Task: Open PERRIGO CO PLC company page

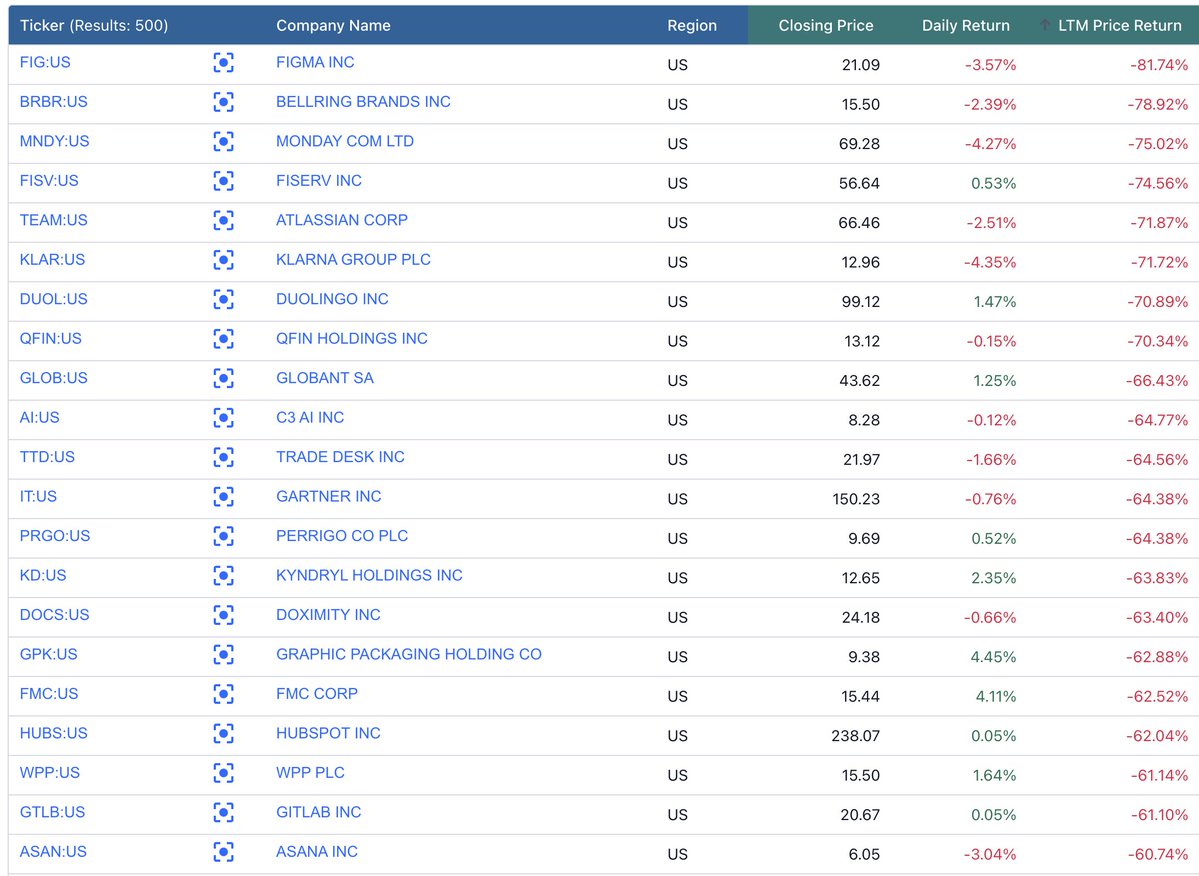Action: click(342, 536)
